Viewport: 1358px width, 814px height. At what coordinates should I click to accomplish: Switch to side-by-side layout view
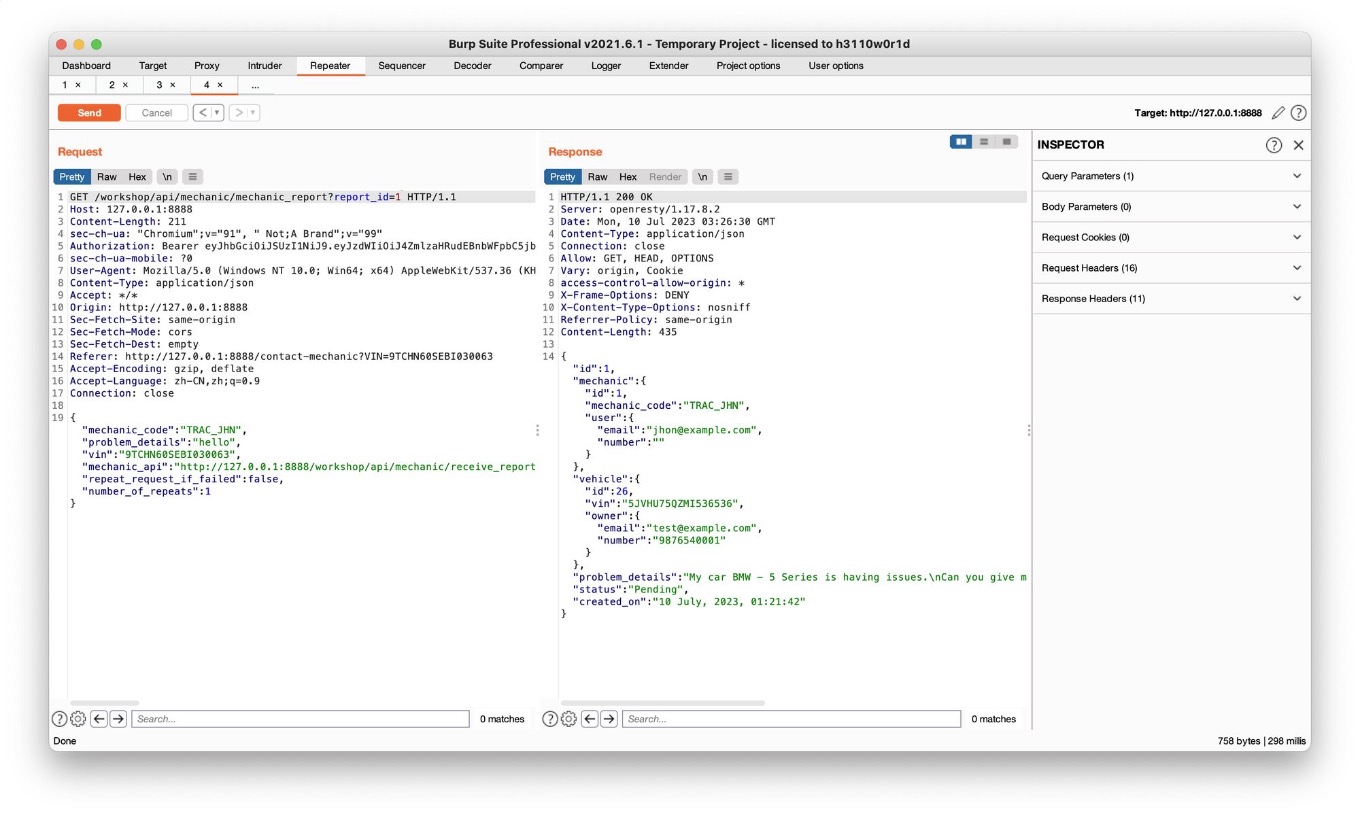click(x=961, y=142)
